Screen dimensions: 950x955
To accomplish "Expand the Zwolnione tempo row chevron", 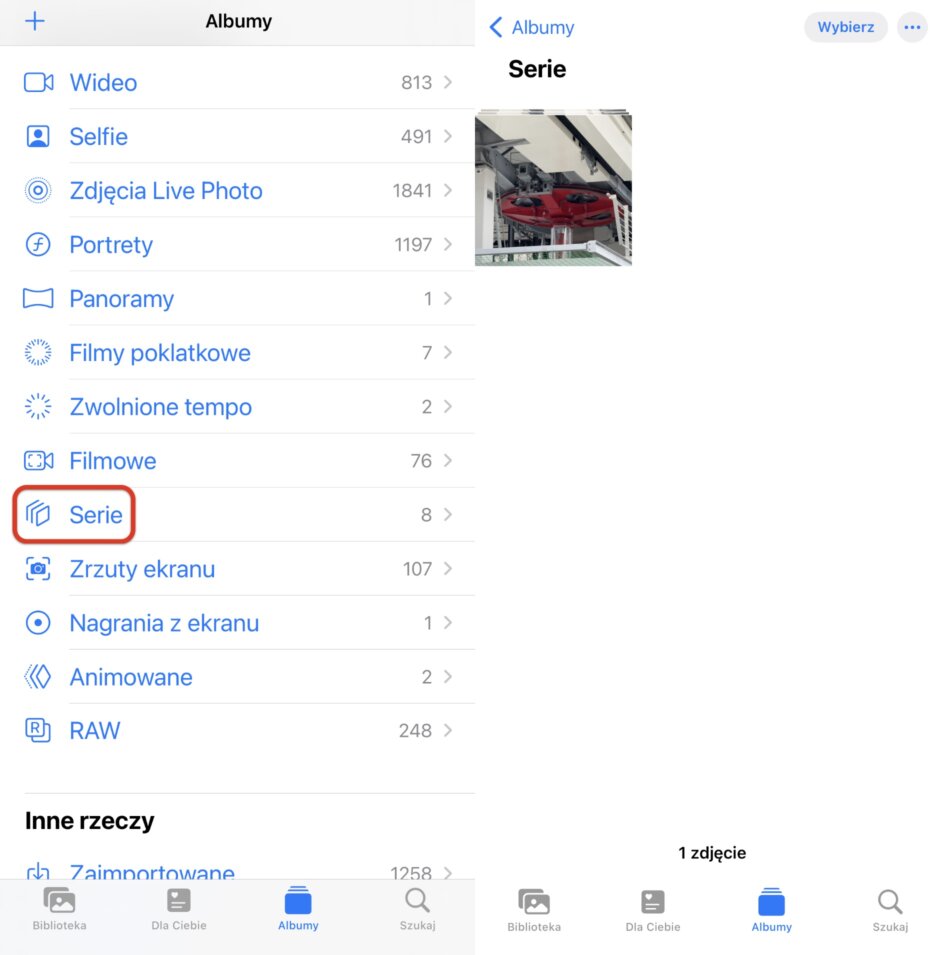I will 448,406.
